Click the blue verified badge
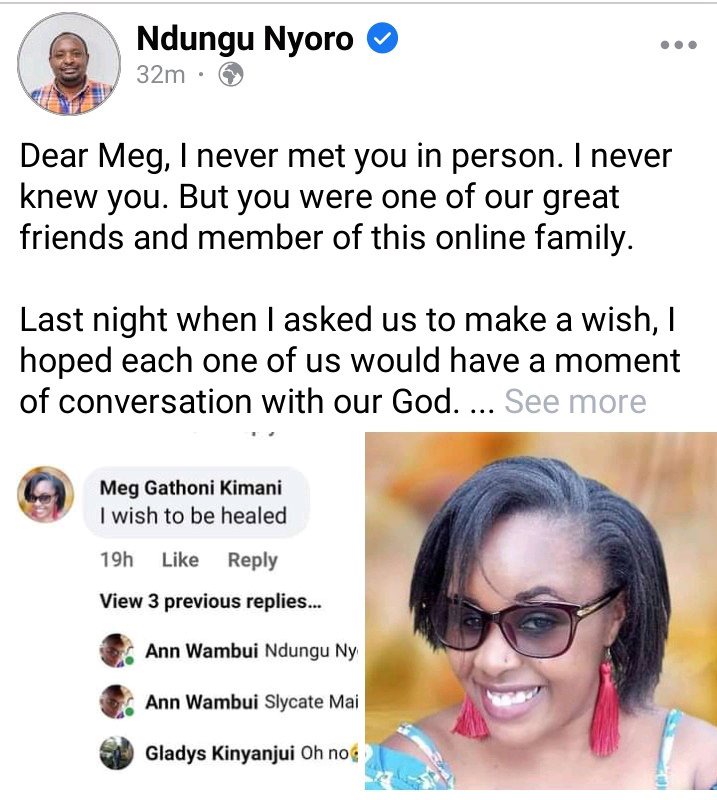The height and width of the screenshot is (800, 717). 383,39
